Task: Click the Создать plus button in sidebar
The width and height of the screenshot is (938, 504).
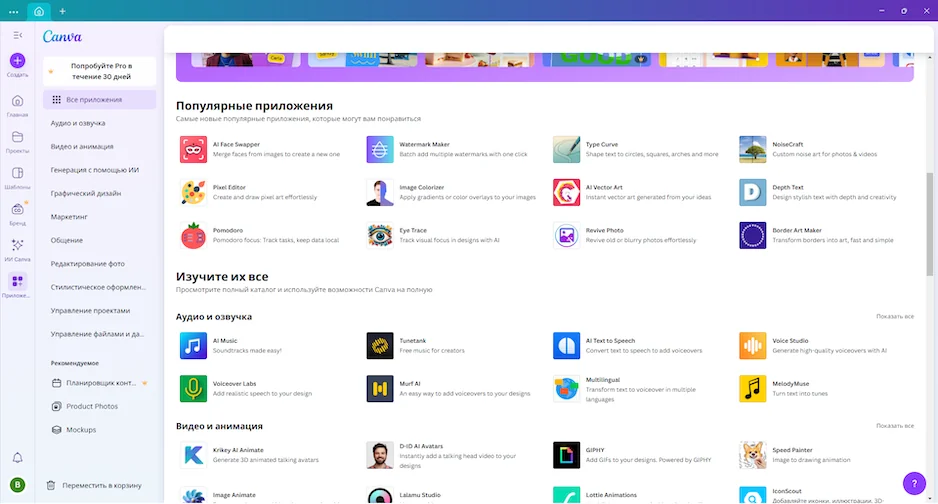Action: pos(17,61)
